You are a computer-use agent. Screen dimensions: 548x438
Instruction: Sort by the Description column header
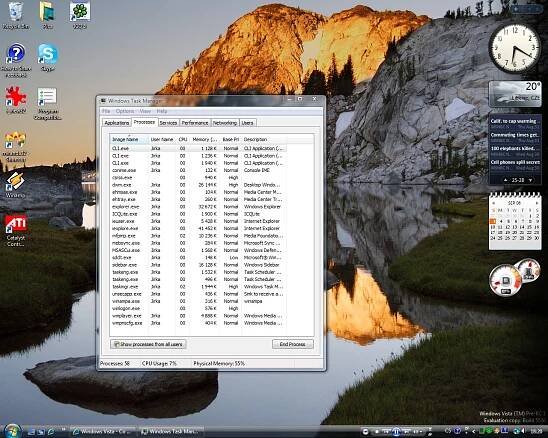point(264,139)
